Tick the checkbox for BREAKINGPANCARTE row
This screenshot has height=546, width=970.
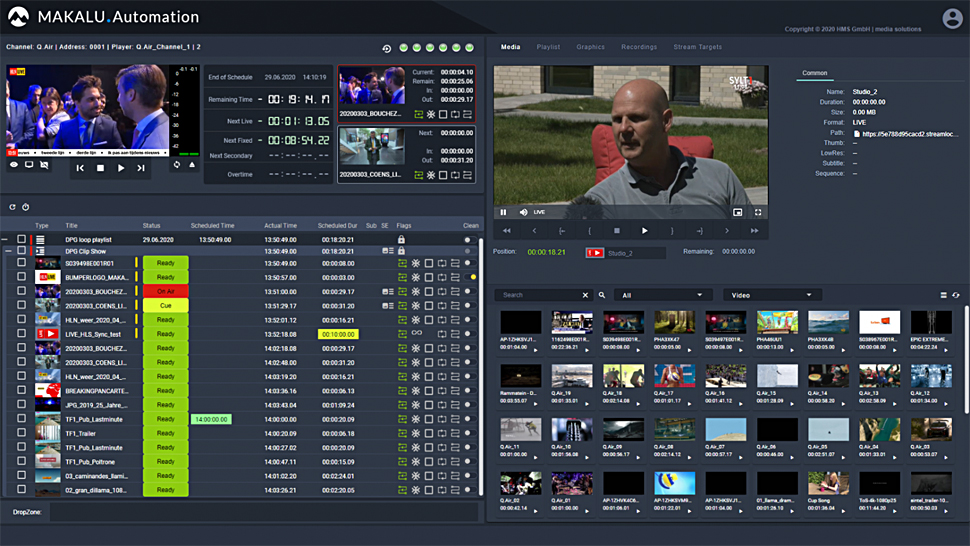click(22, 390)
